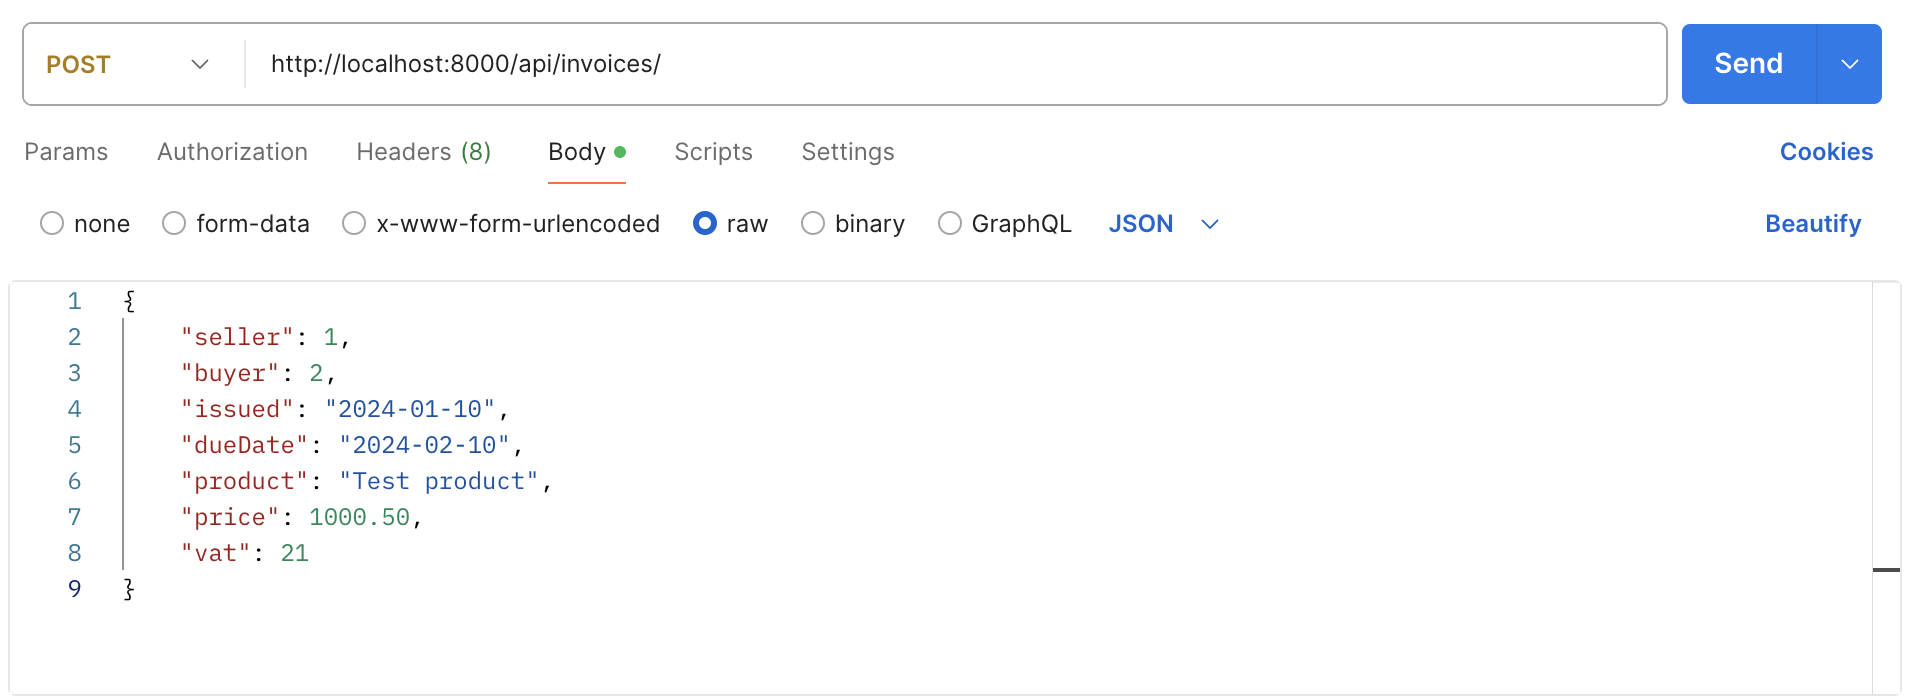This screenshot has width=1912, height=700.
Task: Open the Scripts tab
Action: (713, 152)
